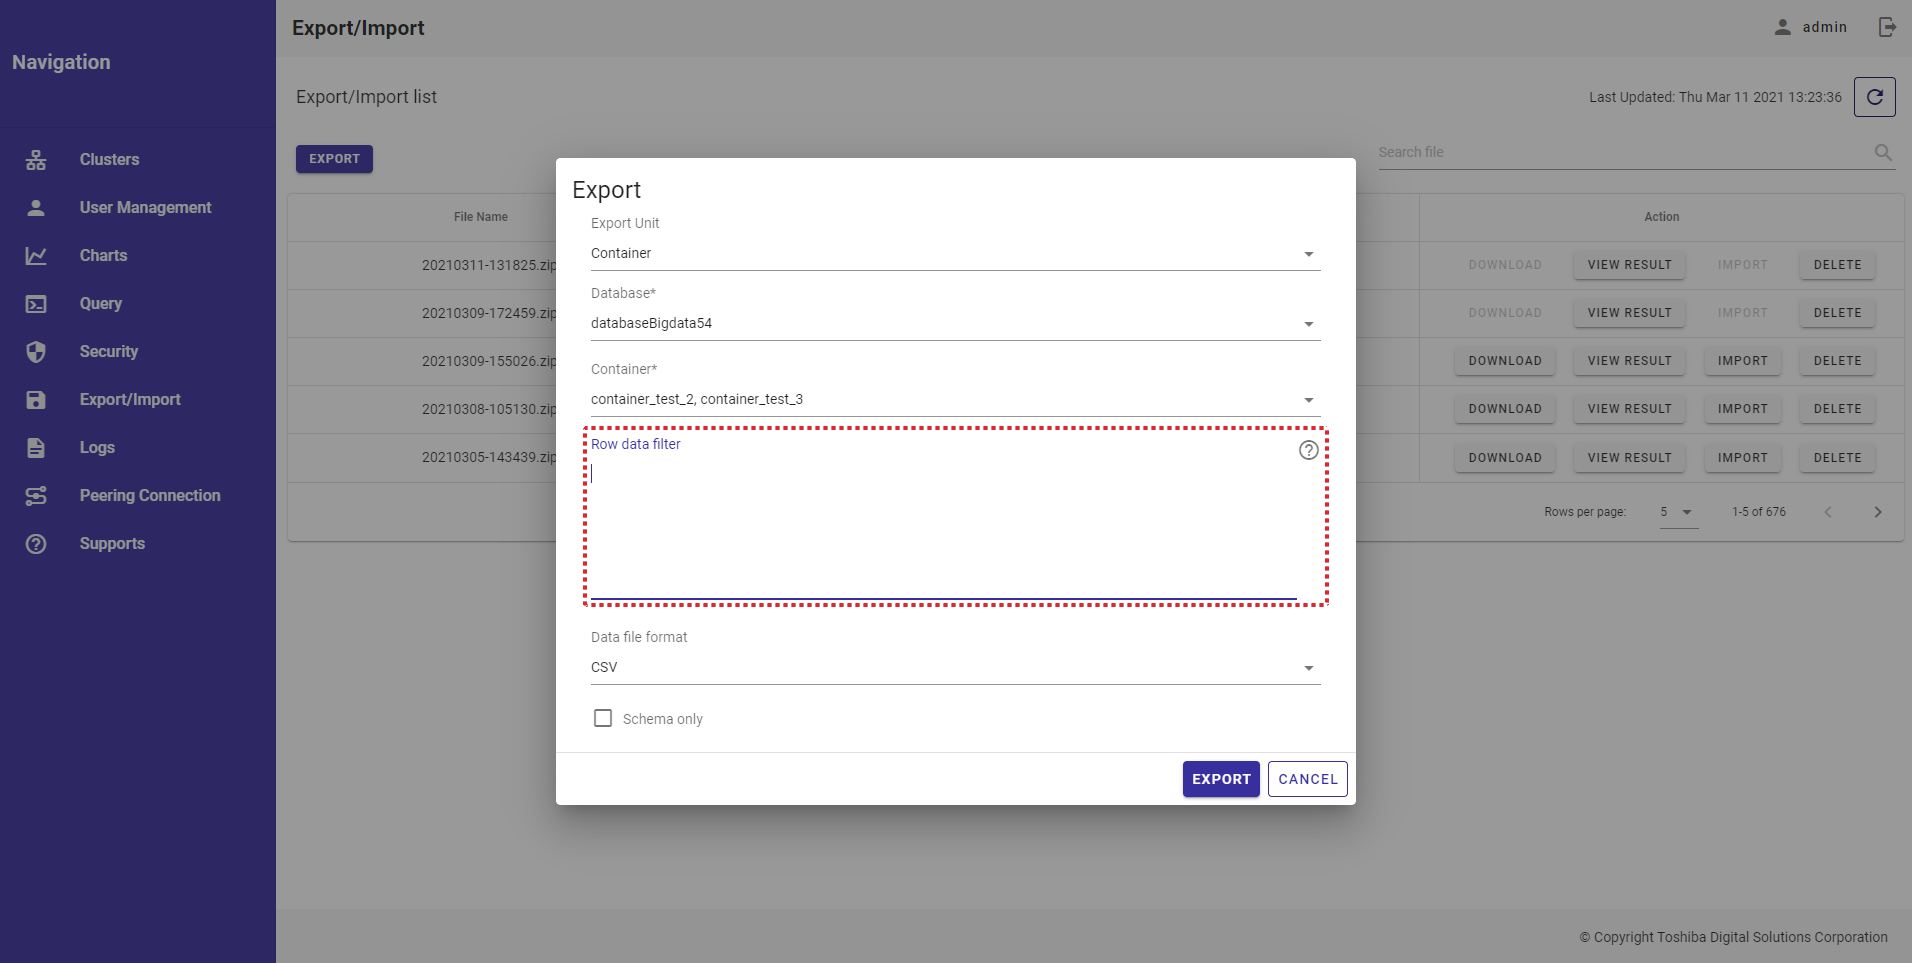Image resolution: width=1912 pixels, height=963 pixels.
Task: Go to previous page of file list
Action: pos(1828,512)
